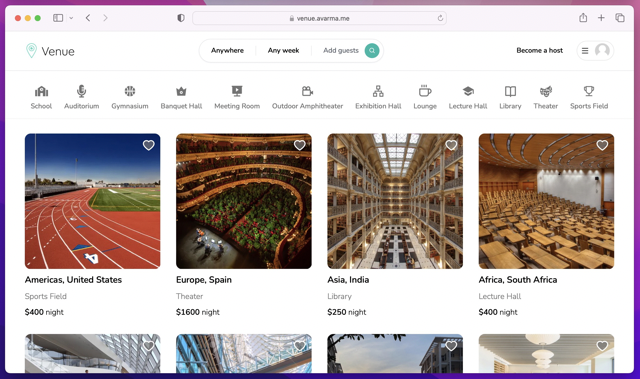Image resolution: width=640 pixels, height=379 pixels.
Task: Click the Venue brand name
Action: coord(58,51)
